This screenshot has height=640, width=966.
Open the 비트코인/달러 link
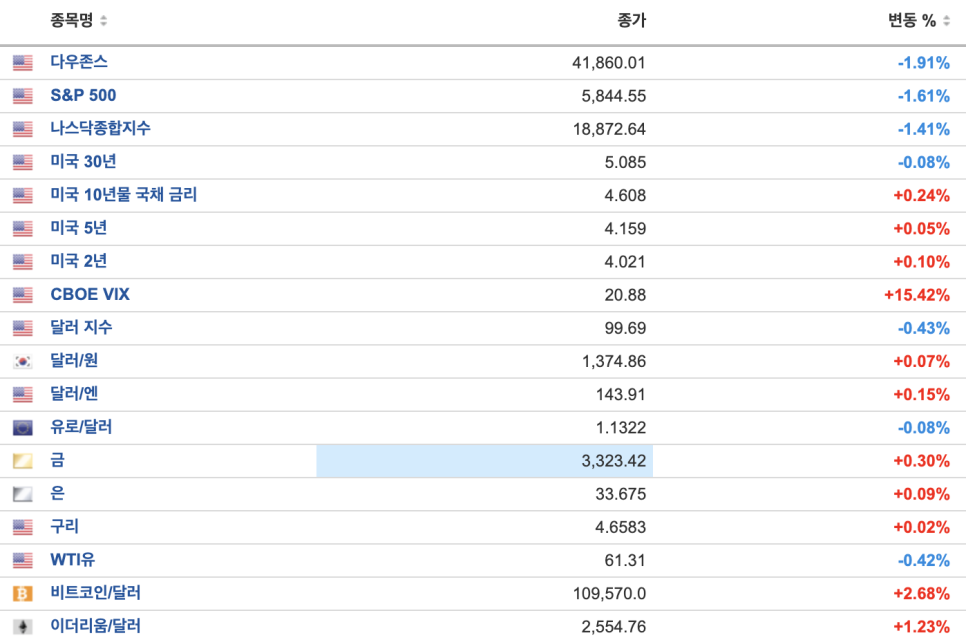[95, 593]
